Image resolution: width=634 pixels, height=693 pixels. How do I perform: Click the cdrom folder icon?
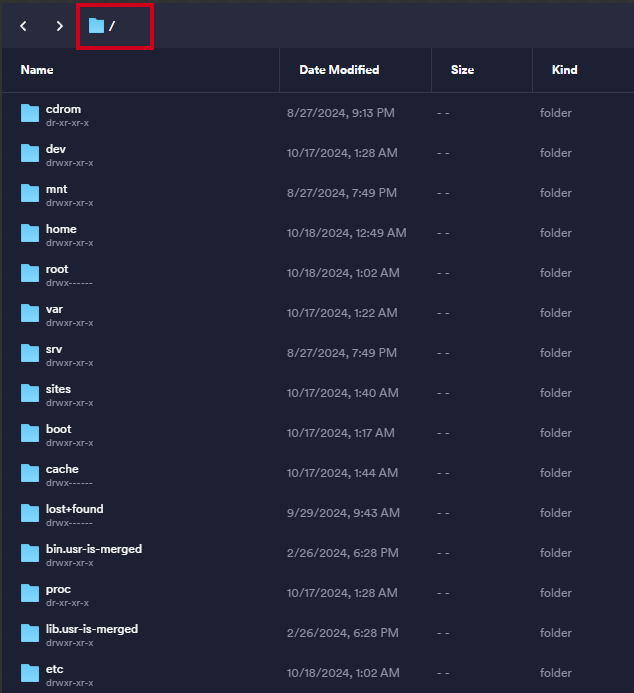coord(30,113)
